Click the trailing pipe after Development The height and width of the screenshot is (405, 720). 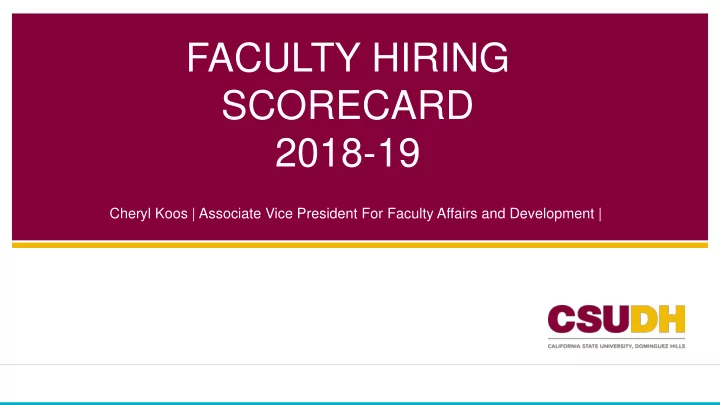[x=600, y=214]
